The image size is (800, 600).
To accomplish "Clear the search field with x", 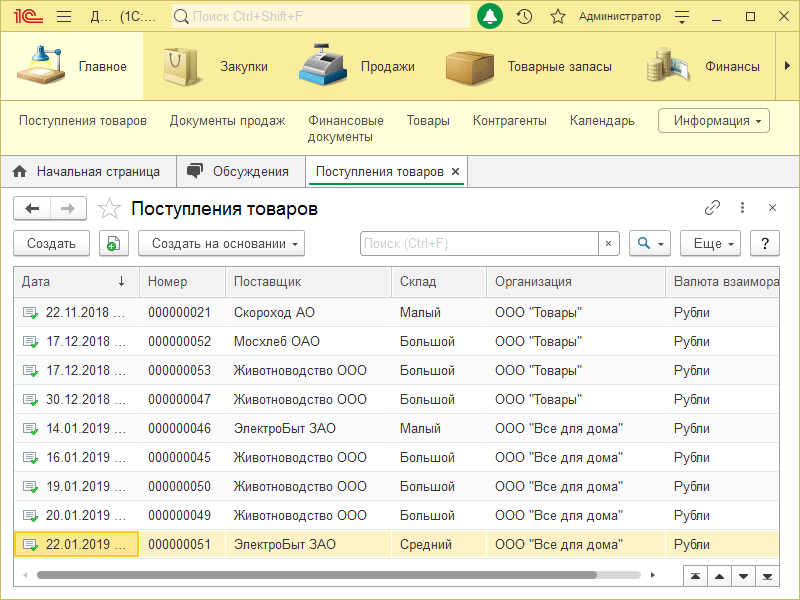I will click(x=609, y=243).
